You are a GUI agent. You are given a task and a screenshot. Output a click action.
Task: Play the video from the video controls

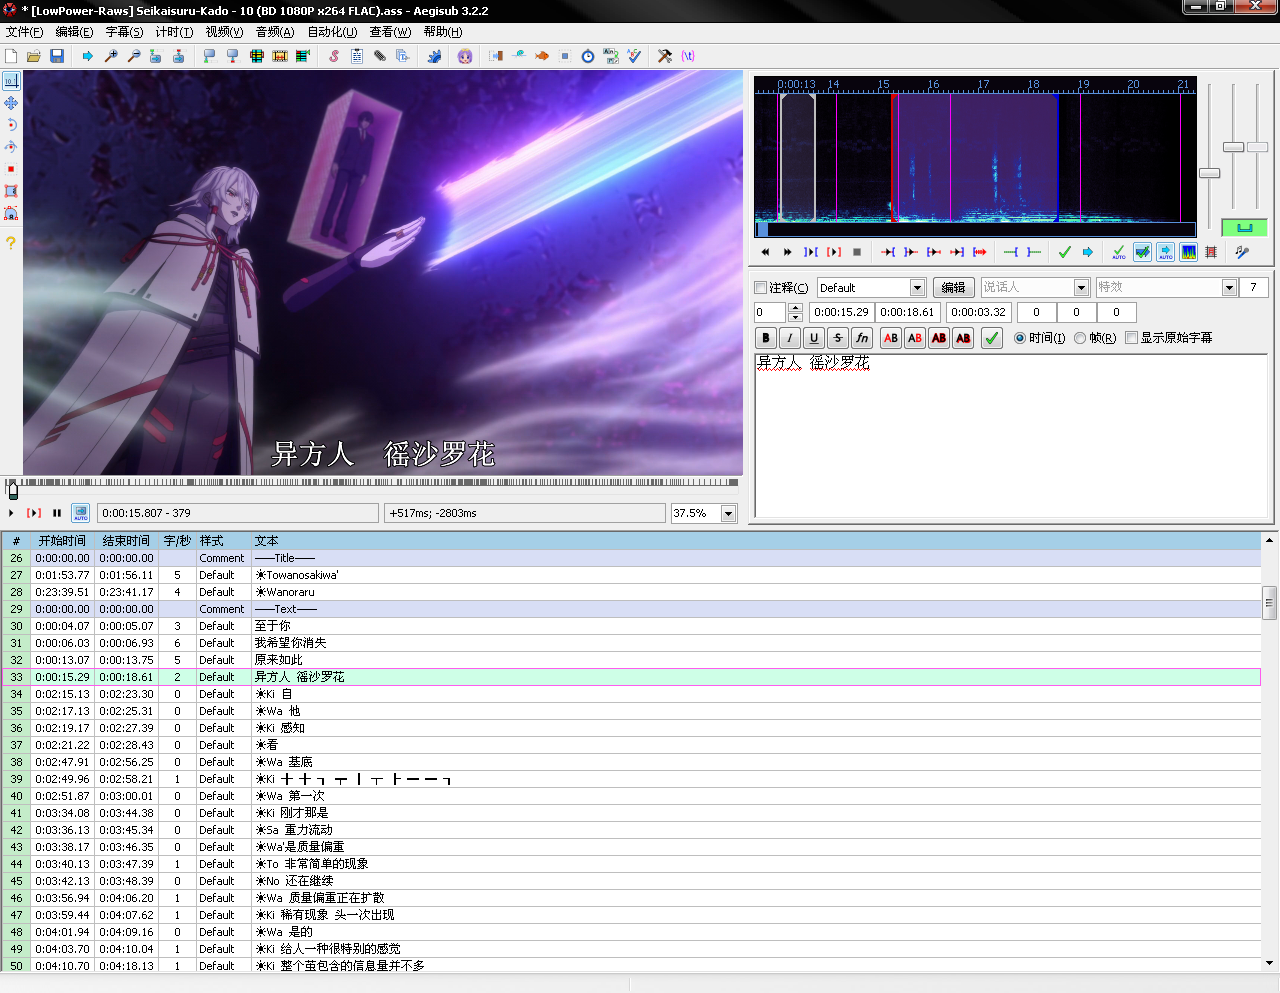[11, 513]
